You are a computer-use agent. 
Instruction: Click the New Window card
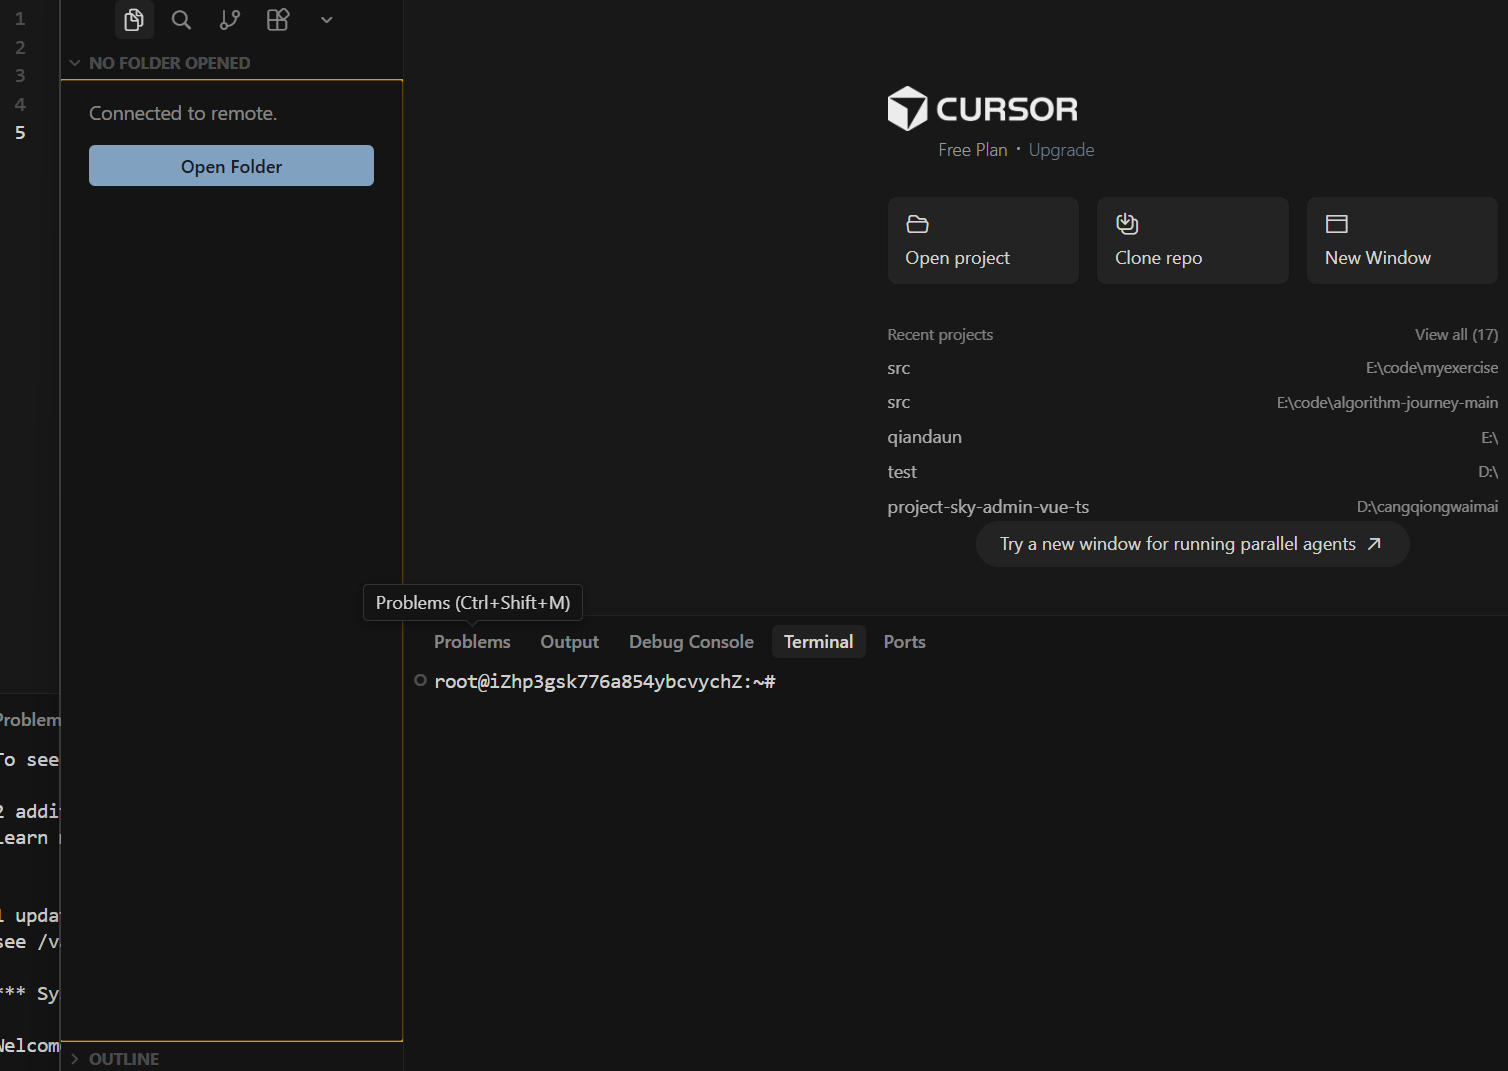pos(1402,240)
